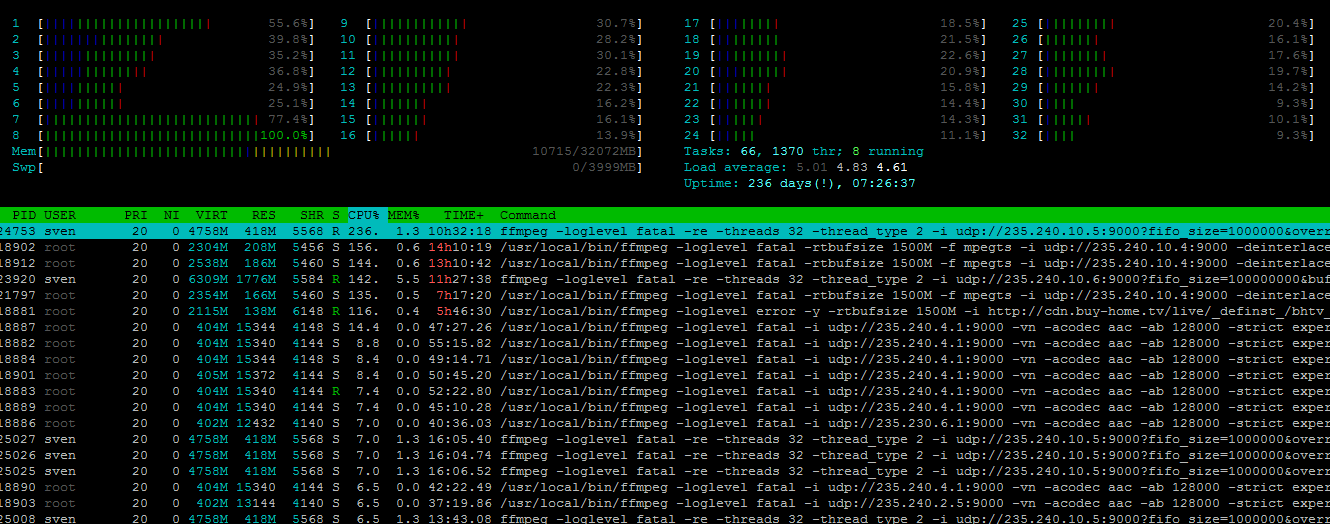Click CPU 25 meter showing 20.4%
The height and width of the screenshot is (524, 1330).
pyautogui.click(x=1162, y=23)
